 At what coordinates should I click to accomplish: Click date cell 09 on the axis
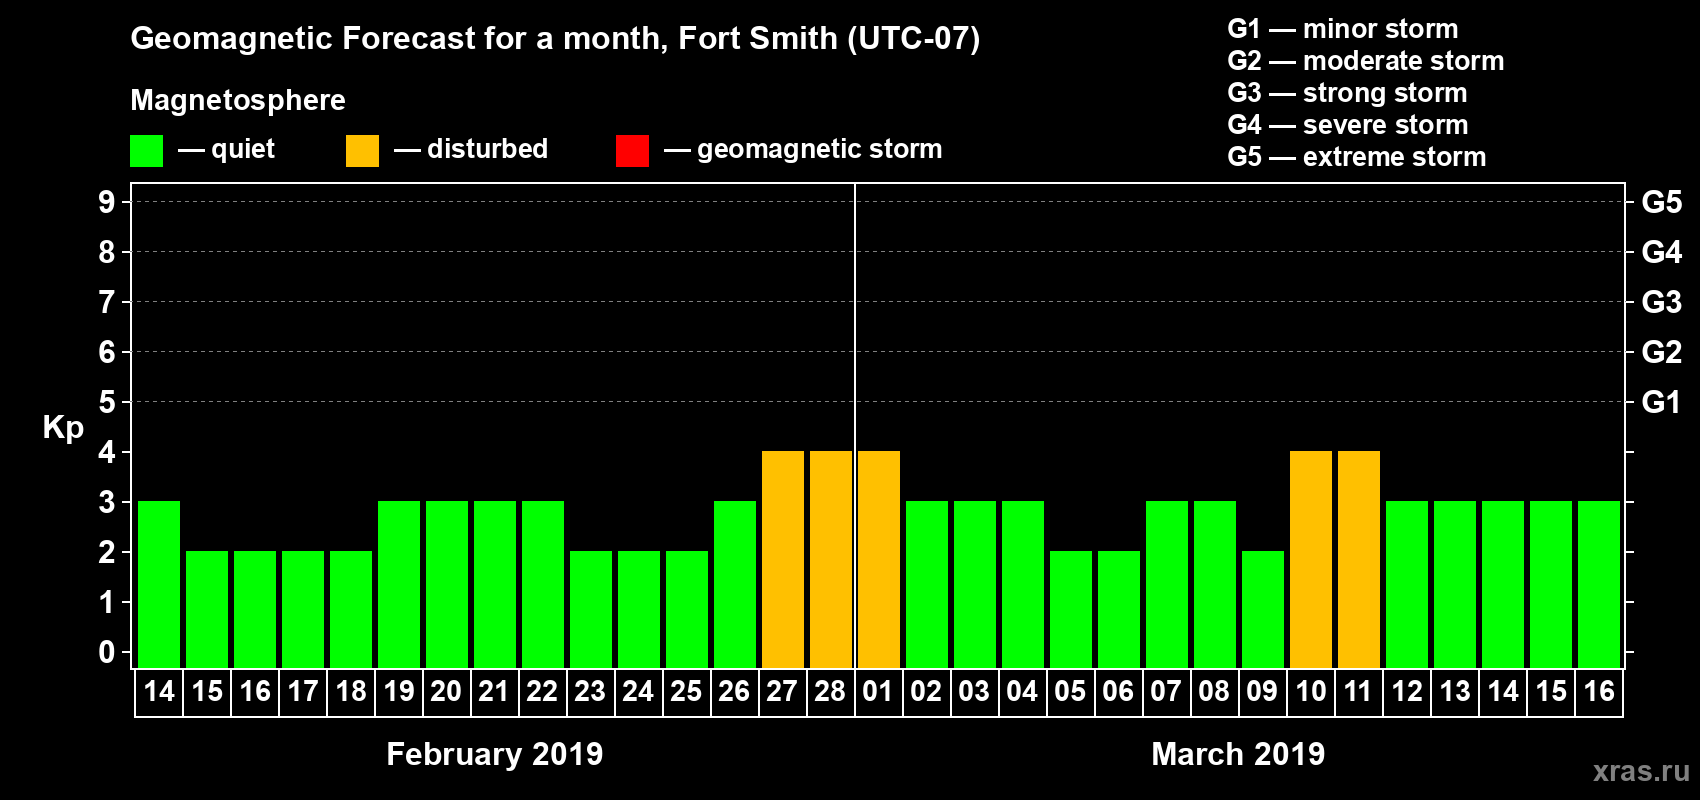pyautogui.click(x=1263, y=692)
